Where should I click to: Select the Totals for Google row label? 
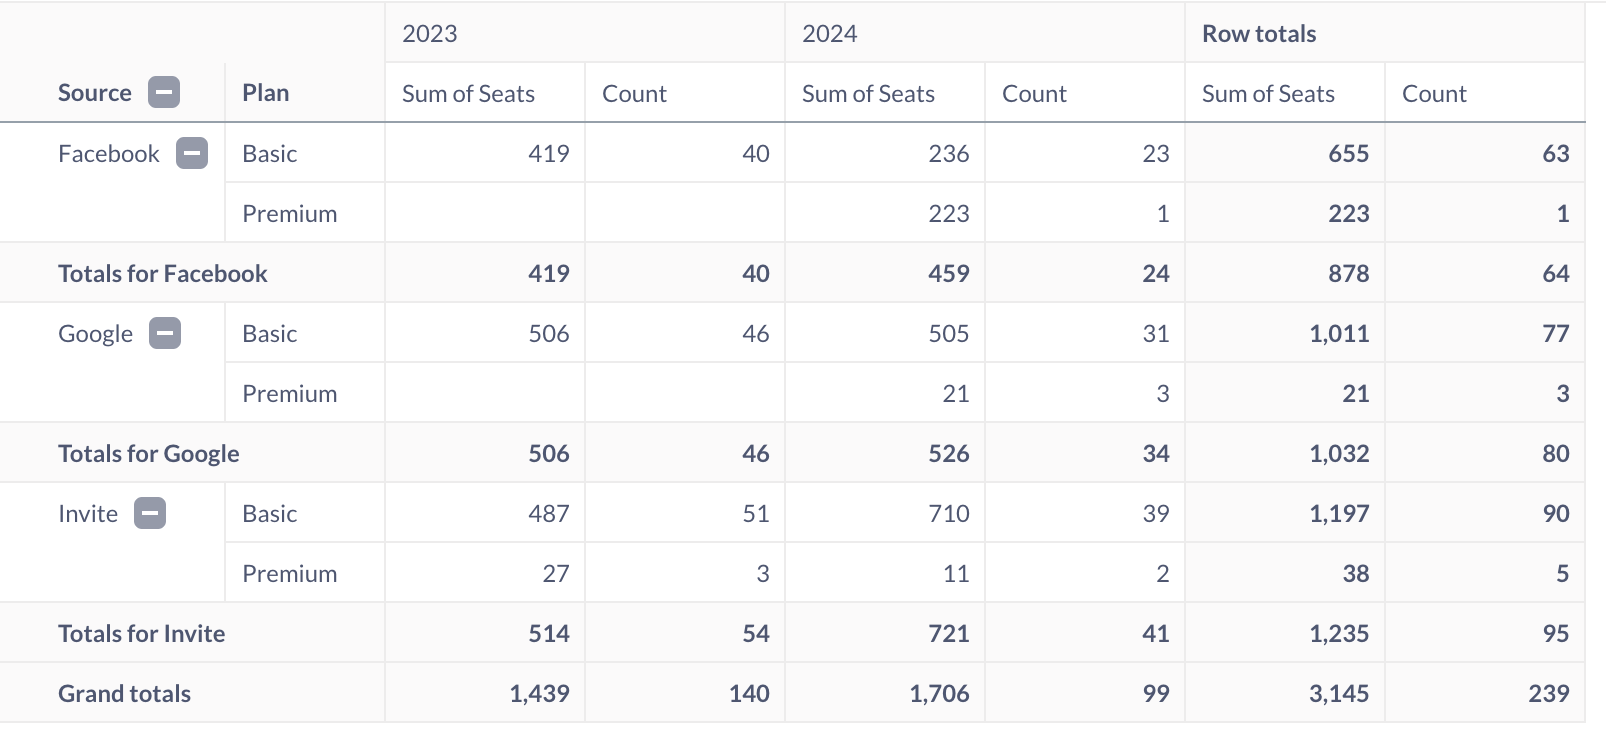click(x=149, y=454)
